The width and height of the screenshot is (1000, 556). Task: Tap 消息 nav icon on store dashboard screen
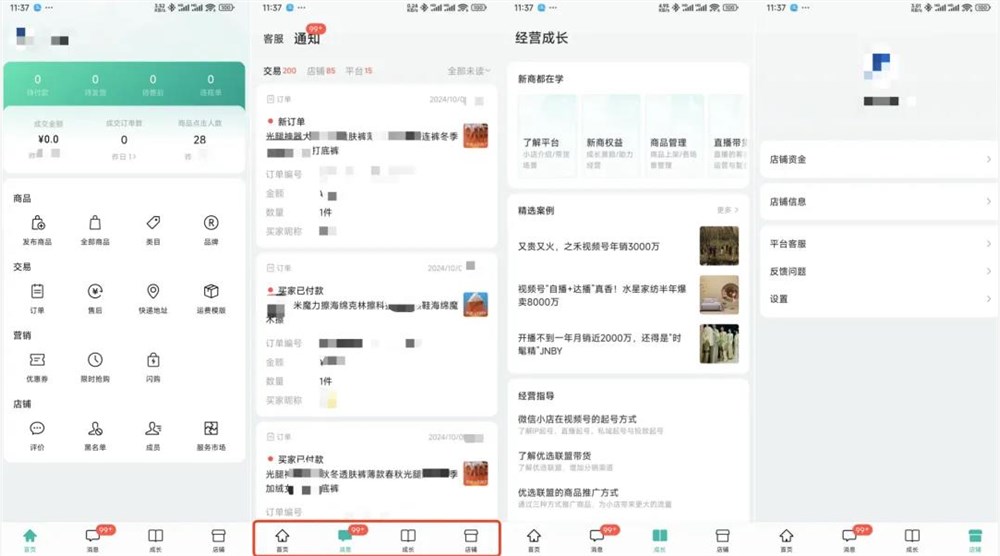pyautogui.click(x=92, y=536)
